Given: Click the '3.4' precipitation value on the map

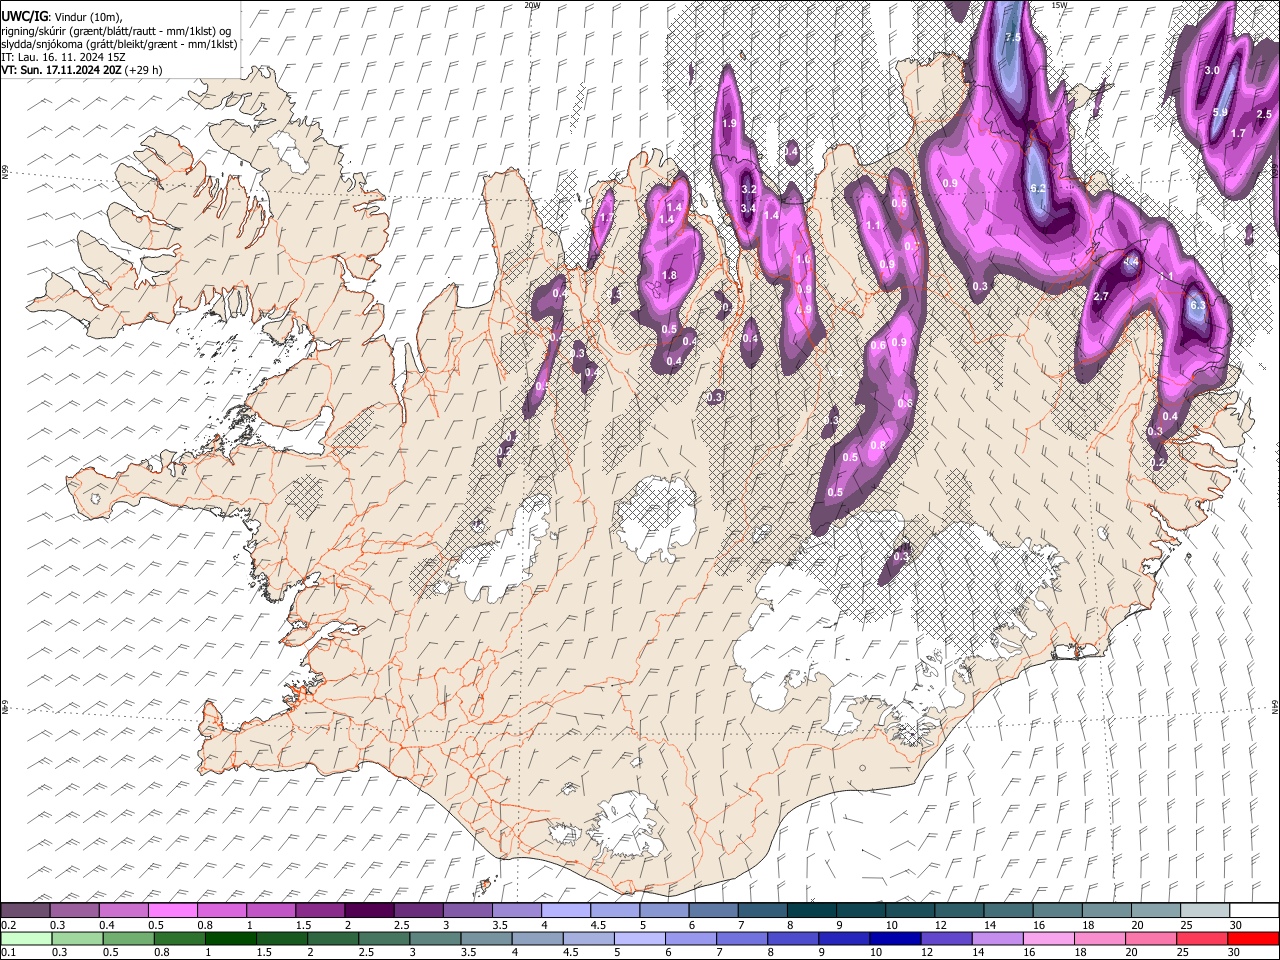Looking at the screenshot, I should [x=748, y=208].
